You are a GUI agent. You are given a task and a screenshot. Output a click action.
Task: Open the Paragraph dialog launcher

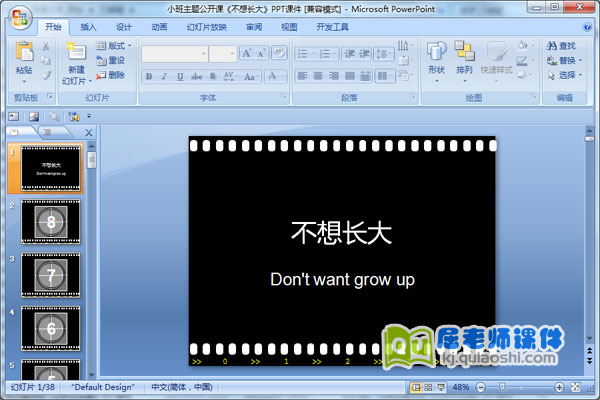tap(412, 96)
